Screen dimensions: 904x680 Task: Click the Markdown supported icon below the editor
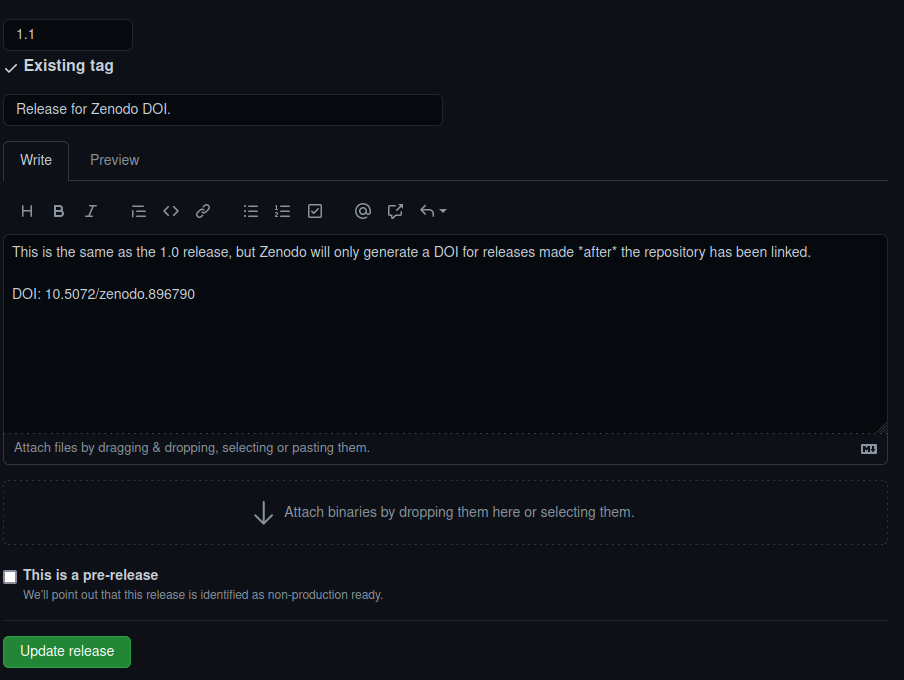click(868, 449)
